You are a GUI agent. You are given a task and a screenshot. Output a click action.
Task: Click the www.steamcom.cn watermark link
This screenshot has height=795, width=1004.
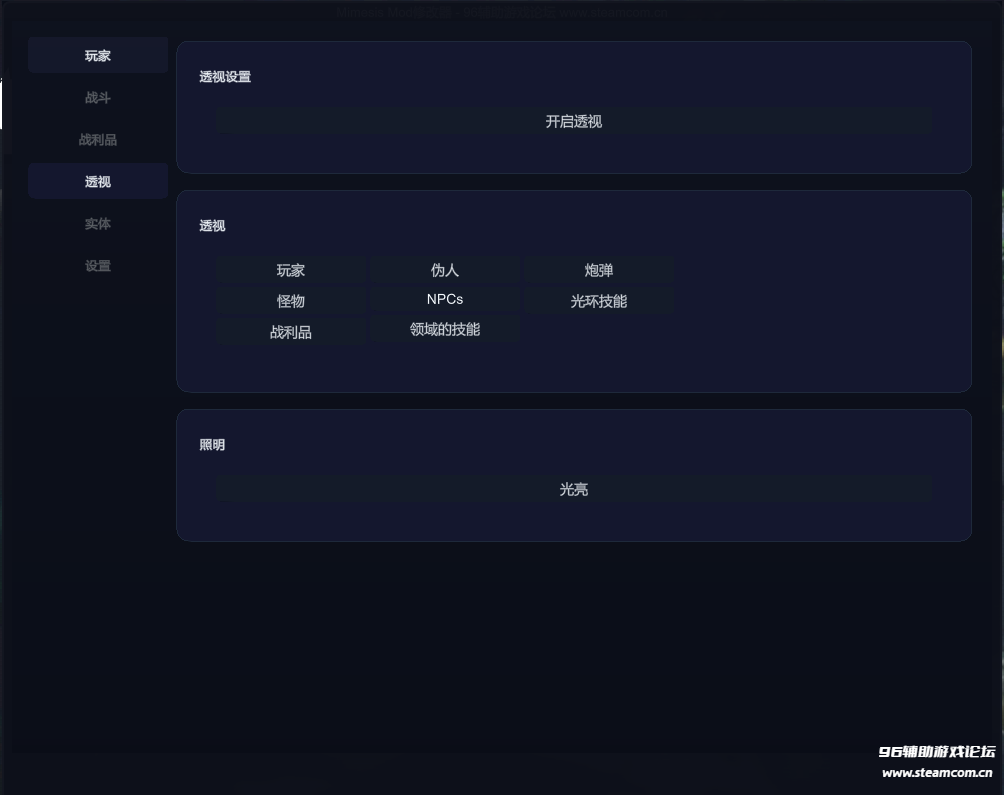click(937, 773)
